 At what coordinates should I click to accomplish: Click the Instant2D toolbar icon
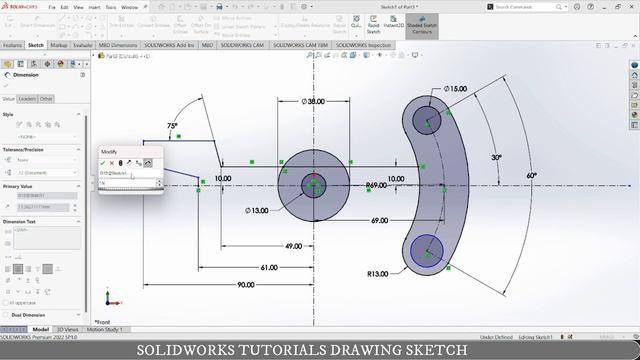point(393,22)
